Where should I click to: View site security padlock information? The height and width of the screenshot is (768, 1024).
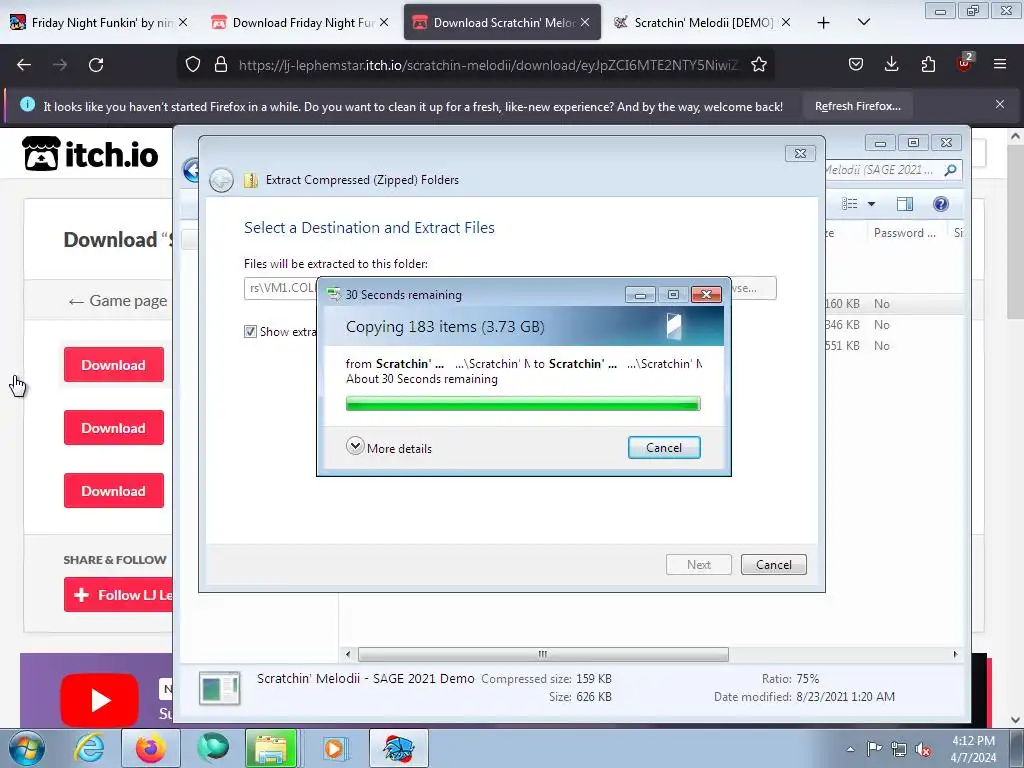[x=221, y=65]
